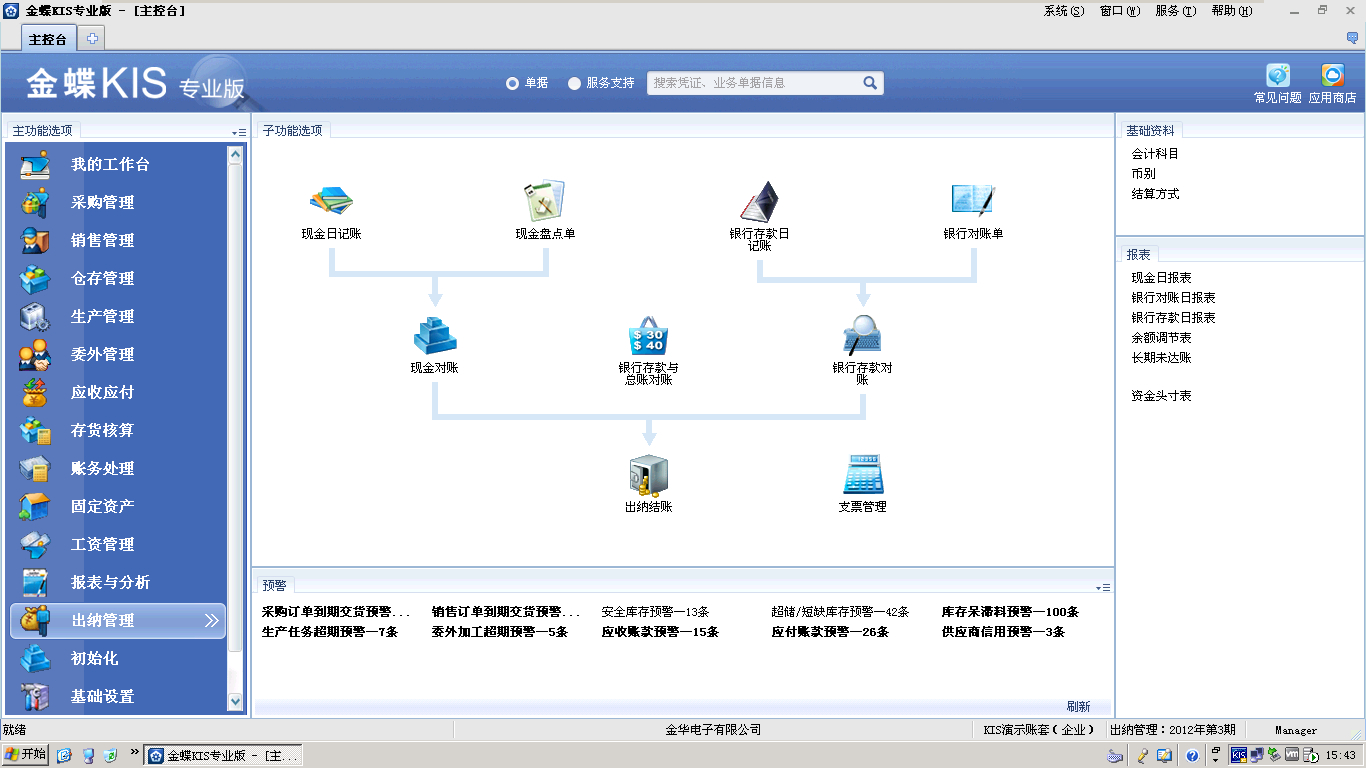This screenshot has height=768, width=1366.
Task: Open 安全库存预警—13条 alert
Action: 655,612
